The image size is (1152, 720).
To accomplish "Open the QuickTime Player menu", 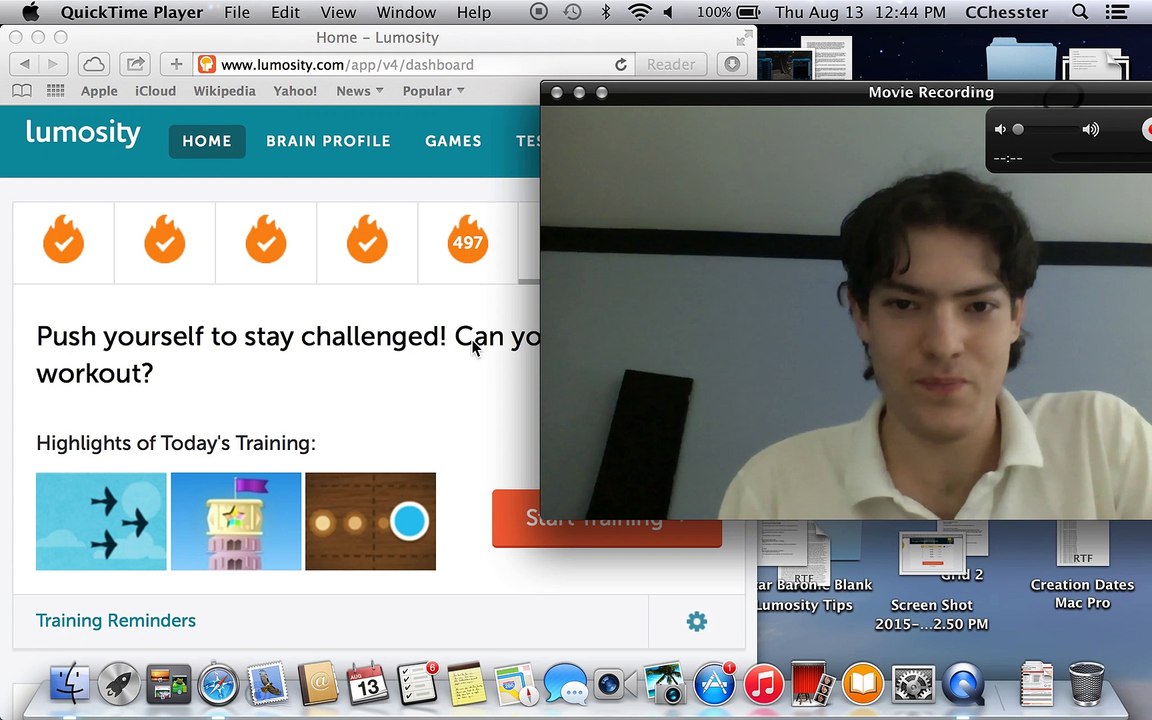I will pyautogui.click(x=132, y=12).
